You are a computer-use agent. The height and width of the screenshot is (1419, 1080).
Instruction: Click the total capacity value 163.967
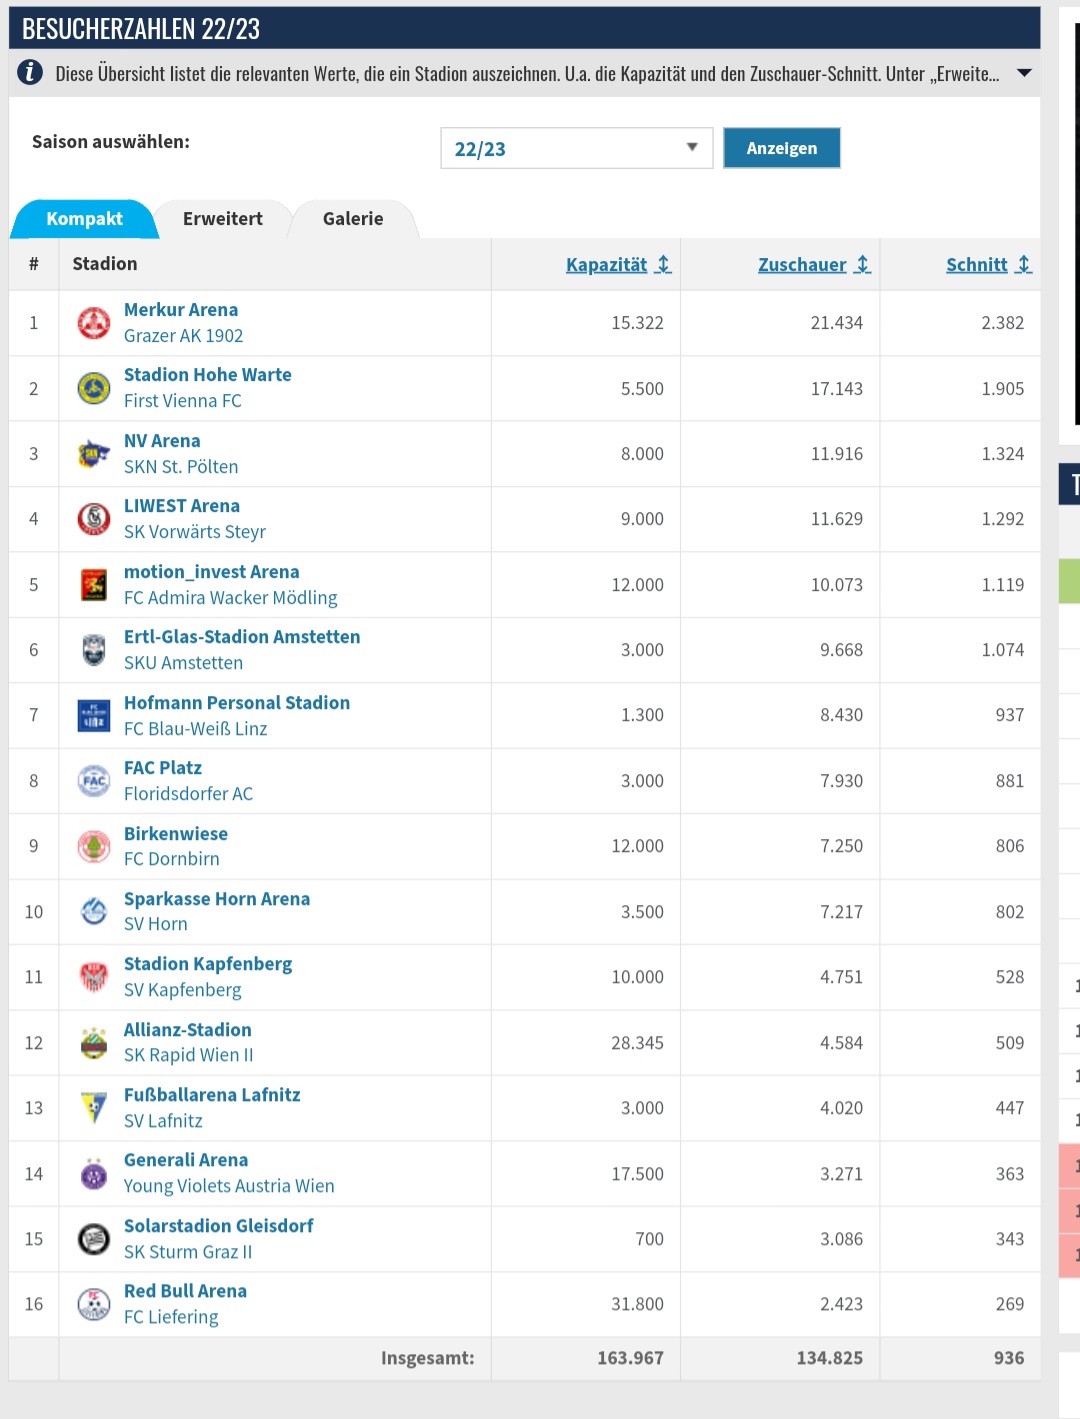click(630, 1358)
